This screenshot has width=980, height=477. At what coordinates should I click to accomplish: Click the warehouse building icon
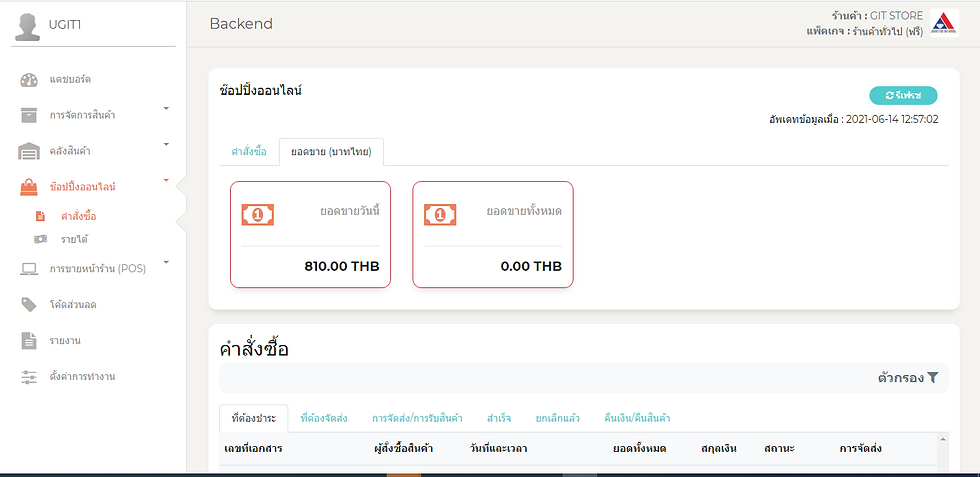[29, 151]
